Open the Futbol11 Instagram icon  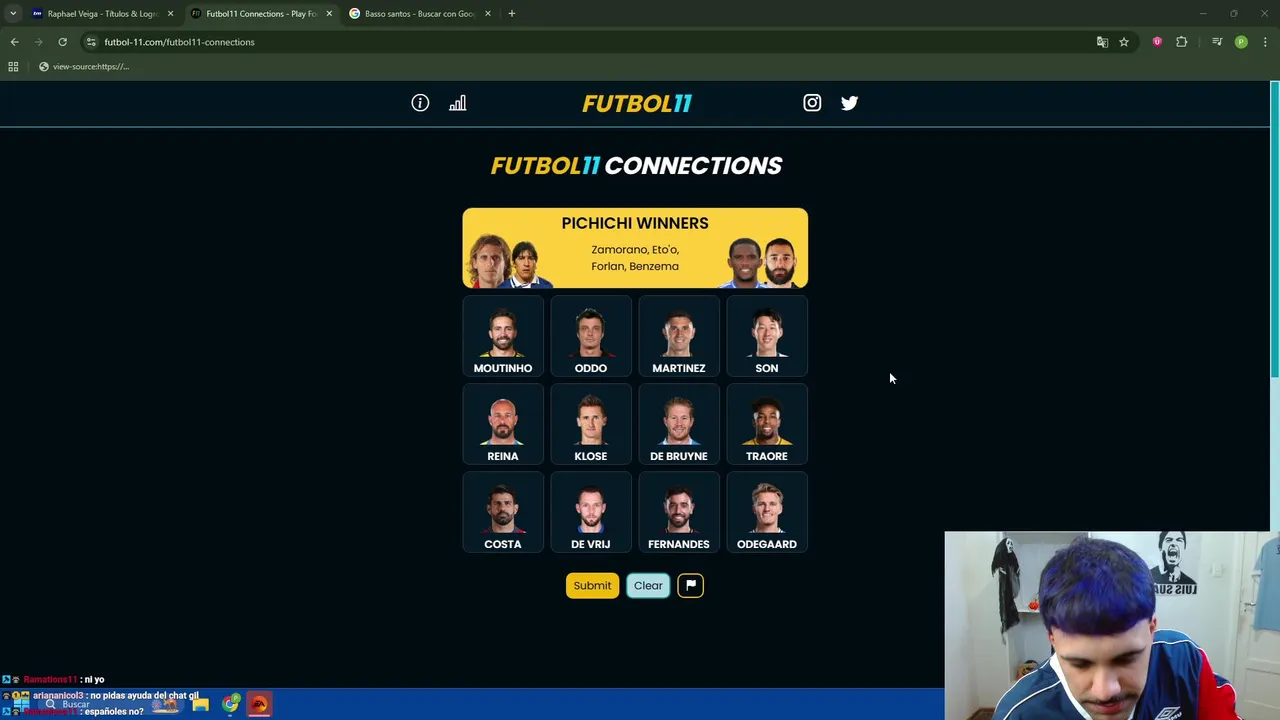(812, 103)
